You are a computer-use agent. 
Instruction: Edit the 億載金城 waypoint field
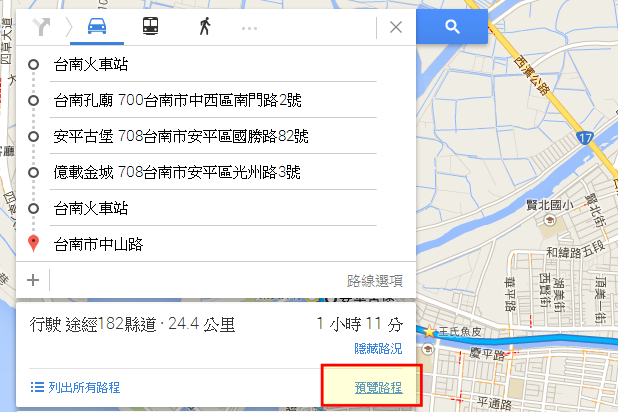click(x=213, y=172)
